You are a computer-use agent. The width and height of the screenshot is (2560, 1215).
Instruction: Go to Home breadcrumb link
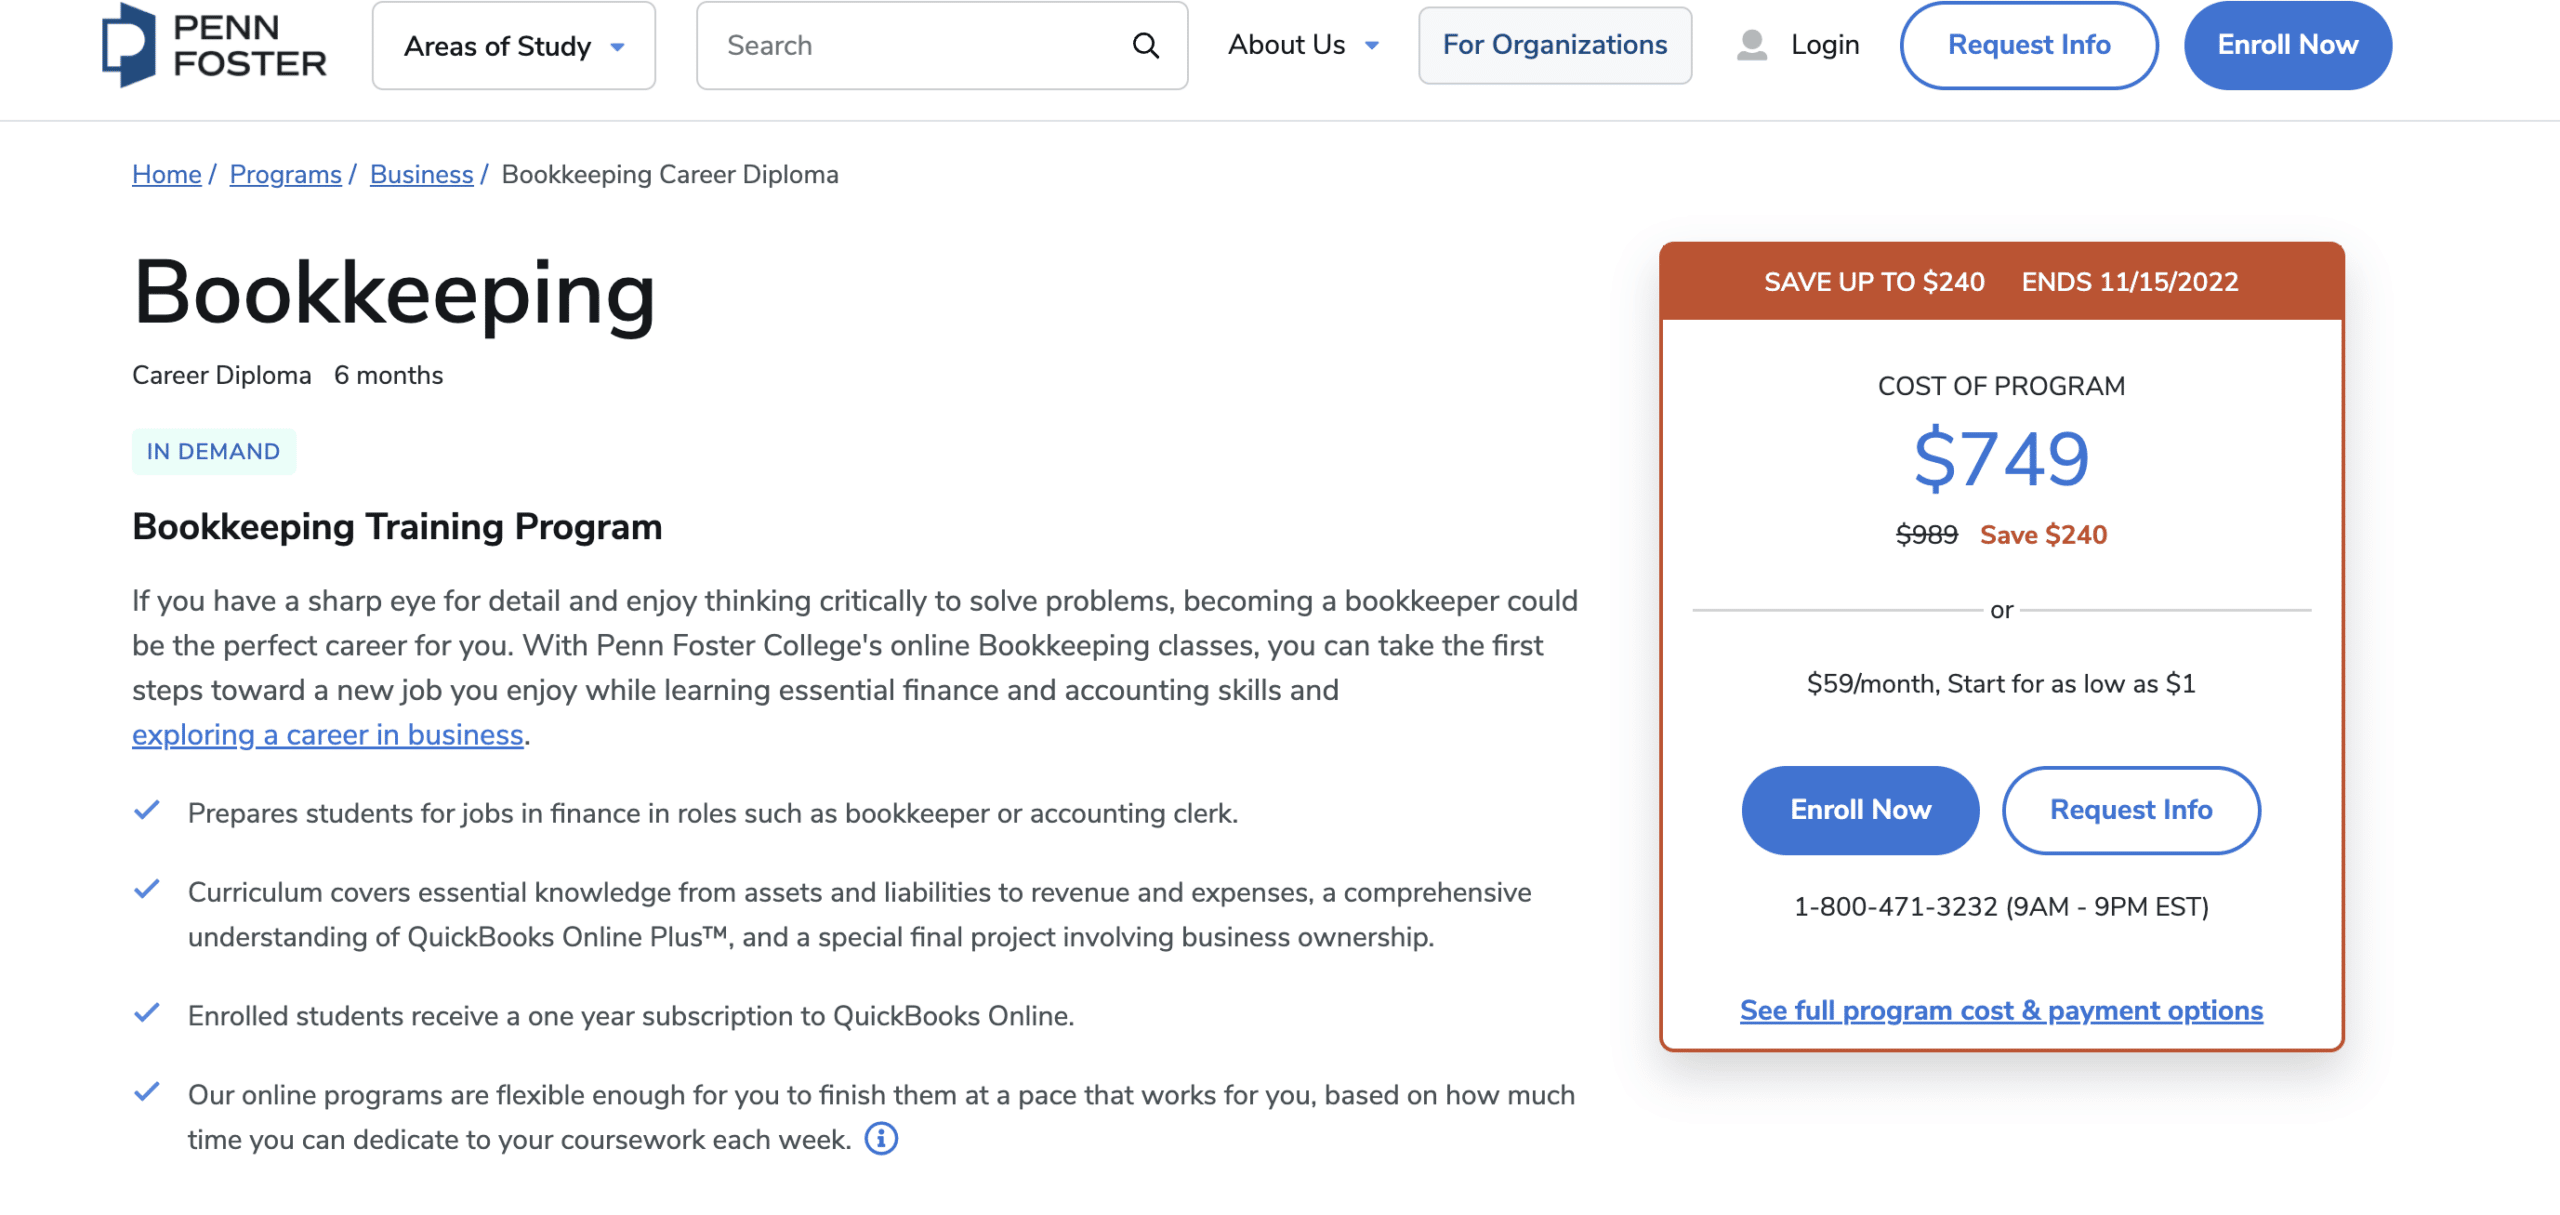click(167, 174)
